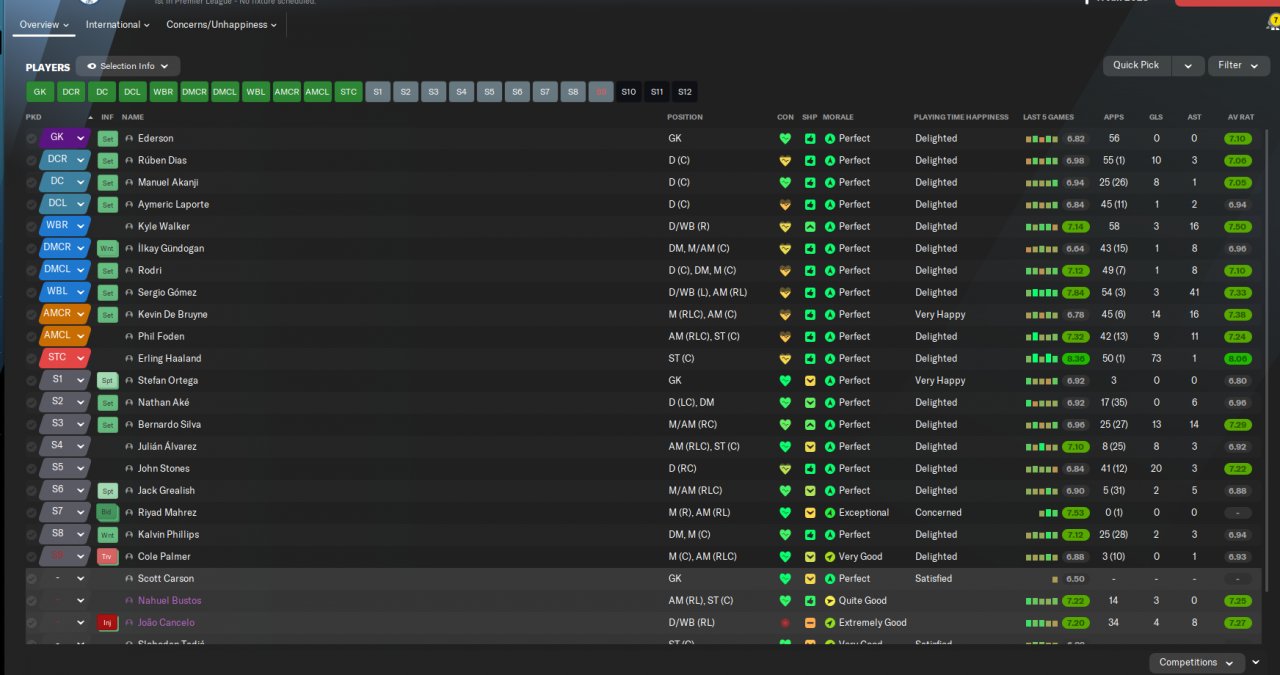1280x675 pixels.
Task: Toggle the picked checkmark for Scott Carson
Action: tap(31, 578)
